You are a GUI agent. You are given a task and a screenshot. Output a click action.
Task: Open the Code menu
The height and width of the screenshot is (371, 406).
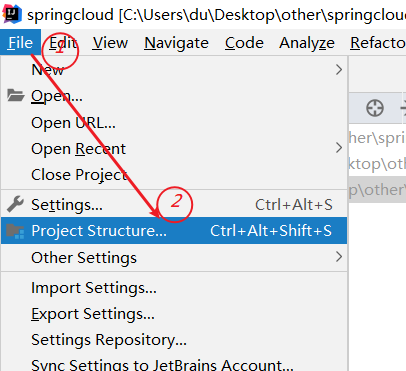coord(244,43)
